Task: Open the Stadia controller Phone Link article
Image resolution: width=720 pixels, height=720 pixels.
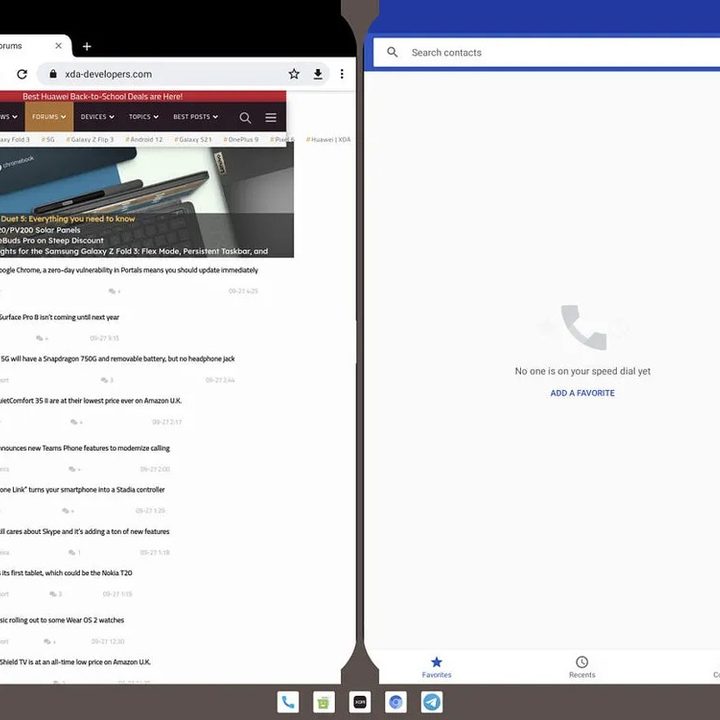Action: [x=82, y=489]
